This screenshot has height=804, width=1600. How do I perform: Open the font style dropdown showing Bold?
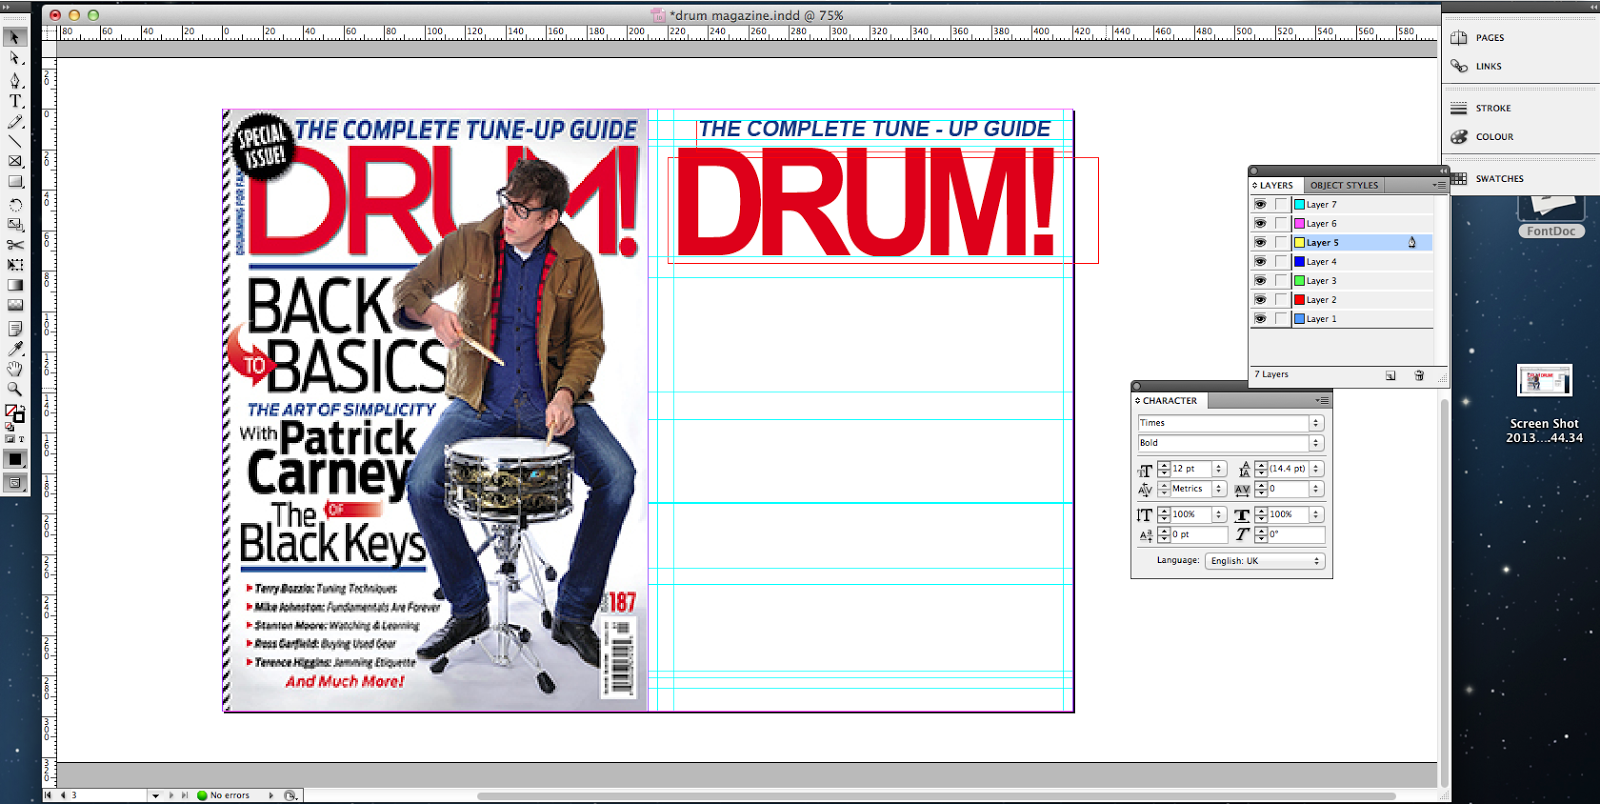[x=1316, y=443]
